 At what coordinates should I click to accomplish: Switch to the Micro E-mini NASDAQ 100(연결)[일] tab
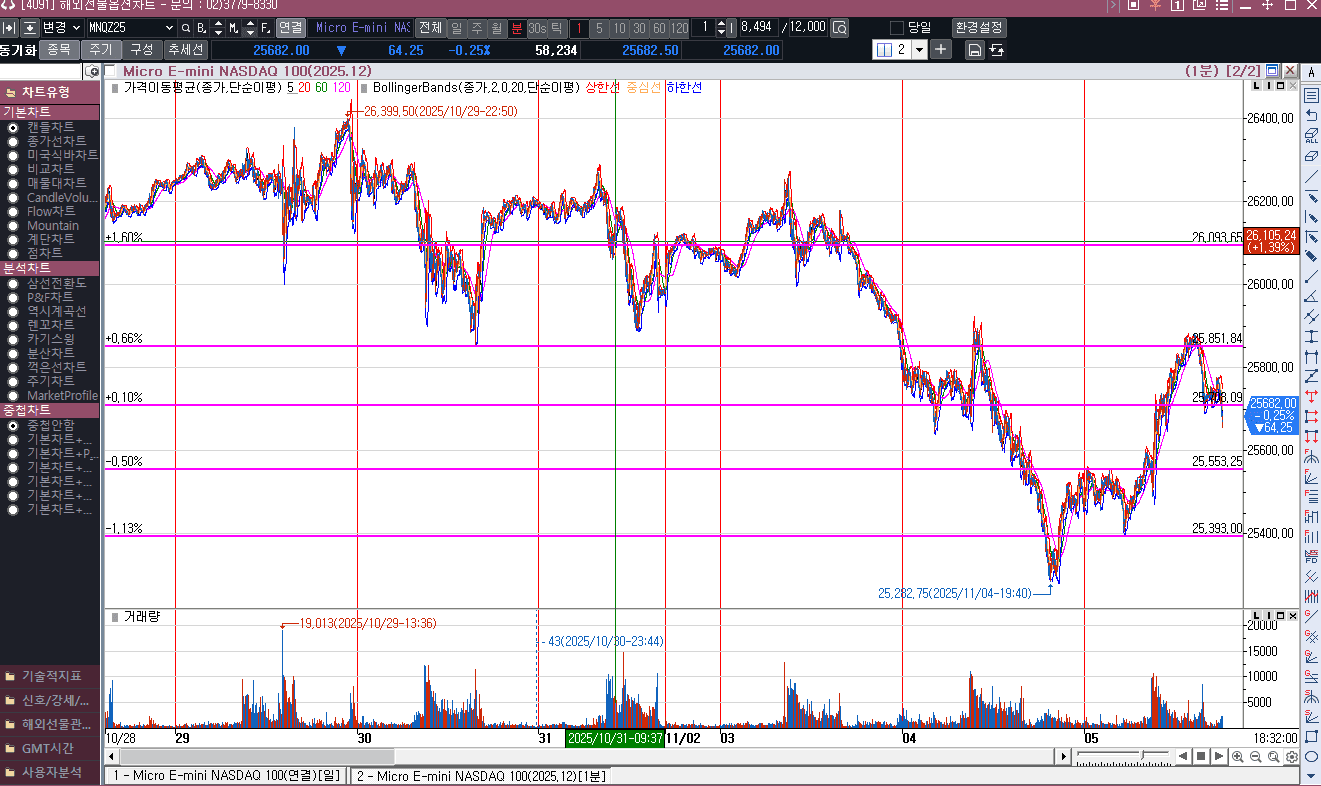tap(227, 776)
